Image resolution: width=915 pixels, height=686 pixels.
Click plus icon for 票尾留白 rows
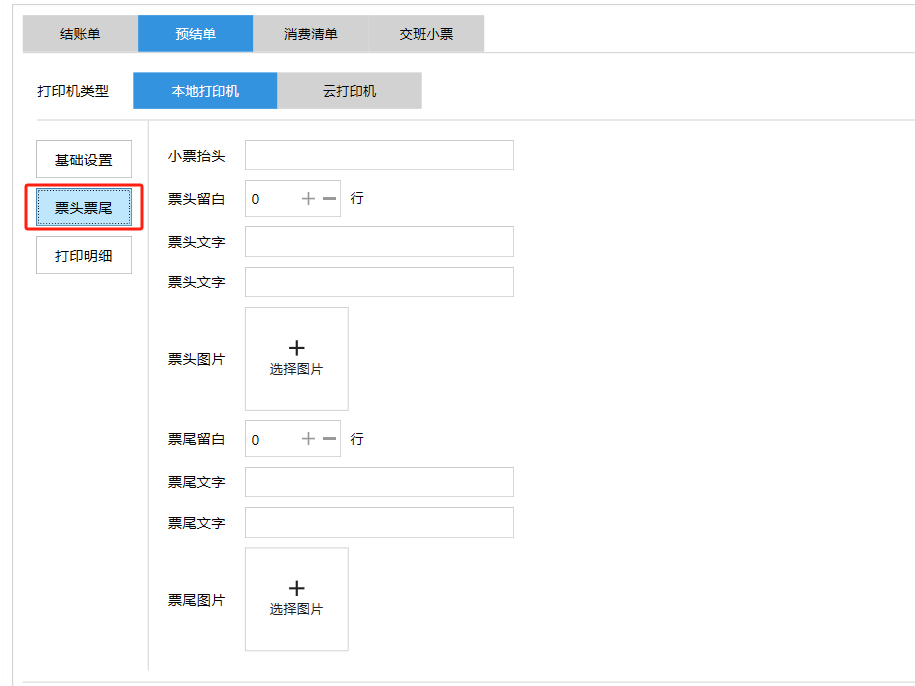click(x=308, y=439)
